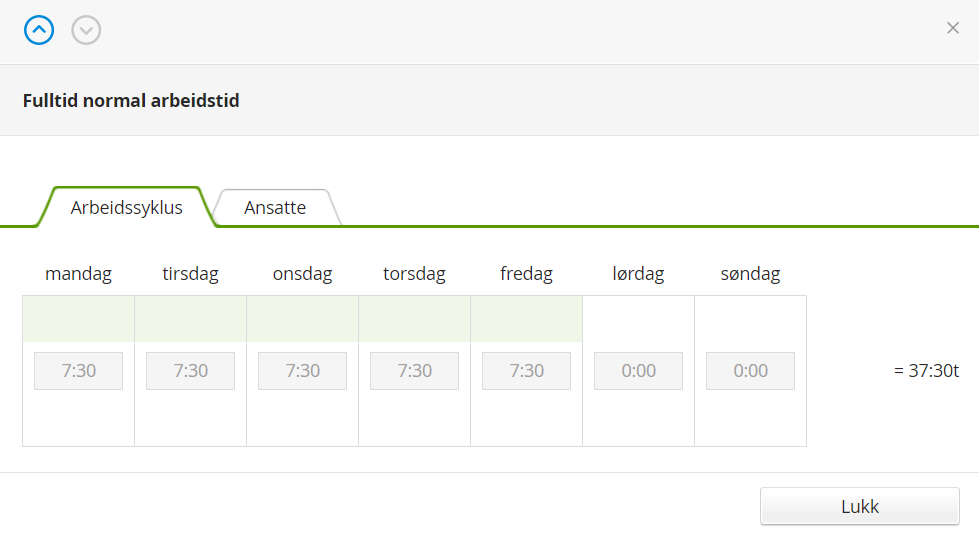The height and width of the screenshot is (533, 979).
Task: Click the weekly total 37:30t label
Action: 927,371
